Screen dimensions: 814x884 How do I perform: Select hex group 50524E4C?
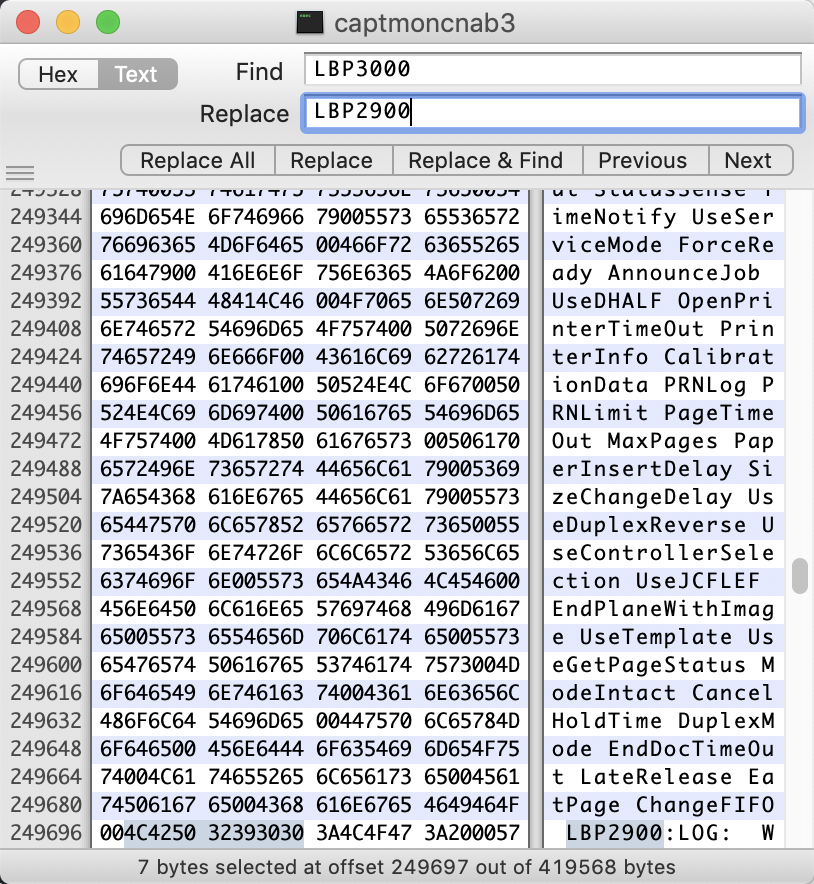coord(364,385)
